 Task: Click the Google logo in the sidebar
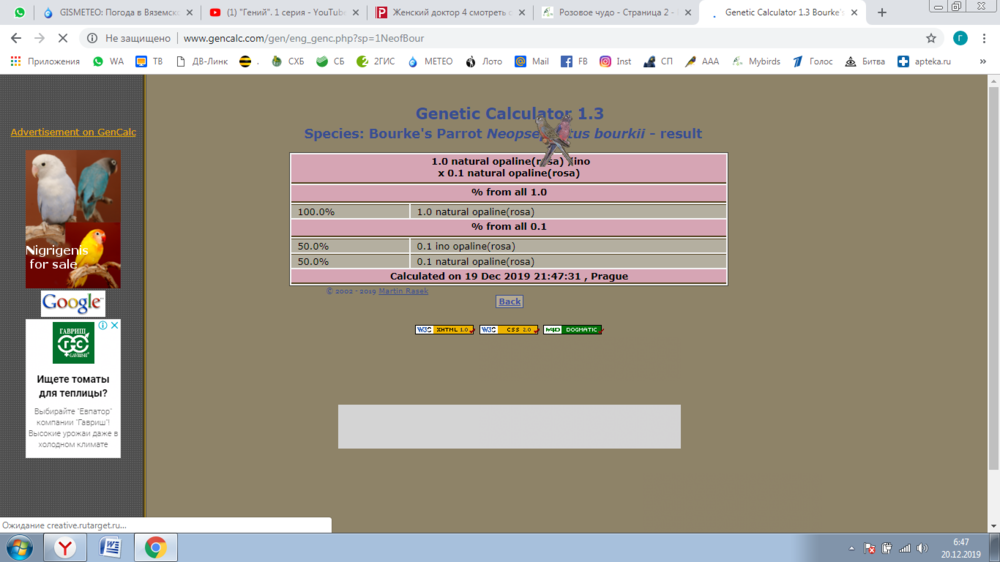click(73, 303)
